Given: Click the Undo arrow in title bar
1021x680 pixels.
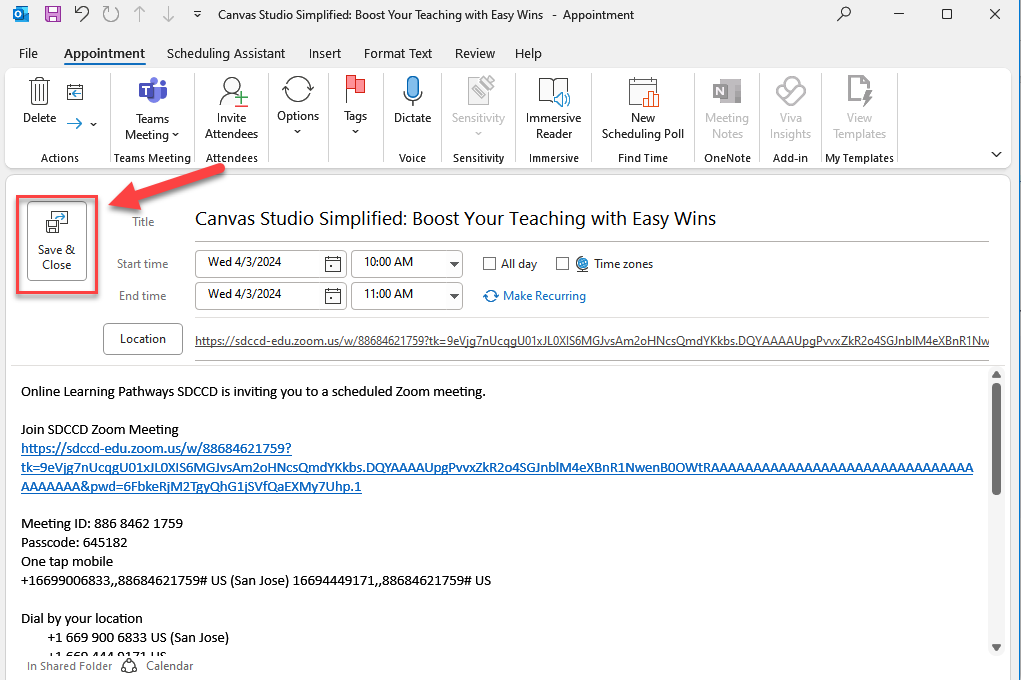Looking at the screenshot, I should pos(82,15).
